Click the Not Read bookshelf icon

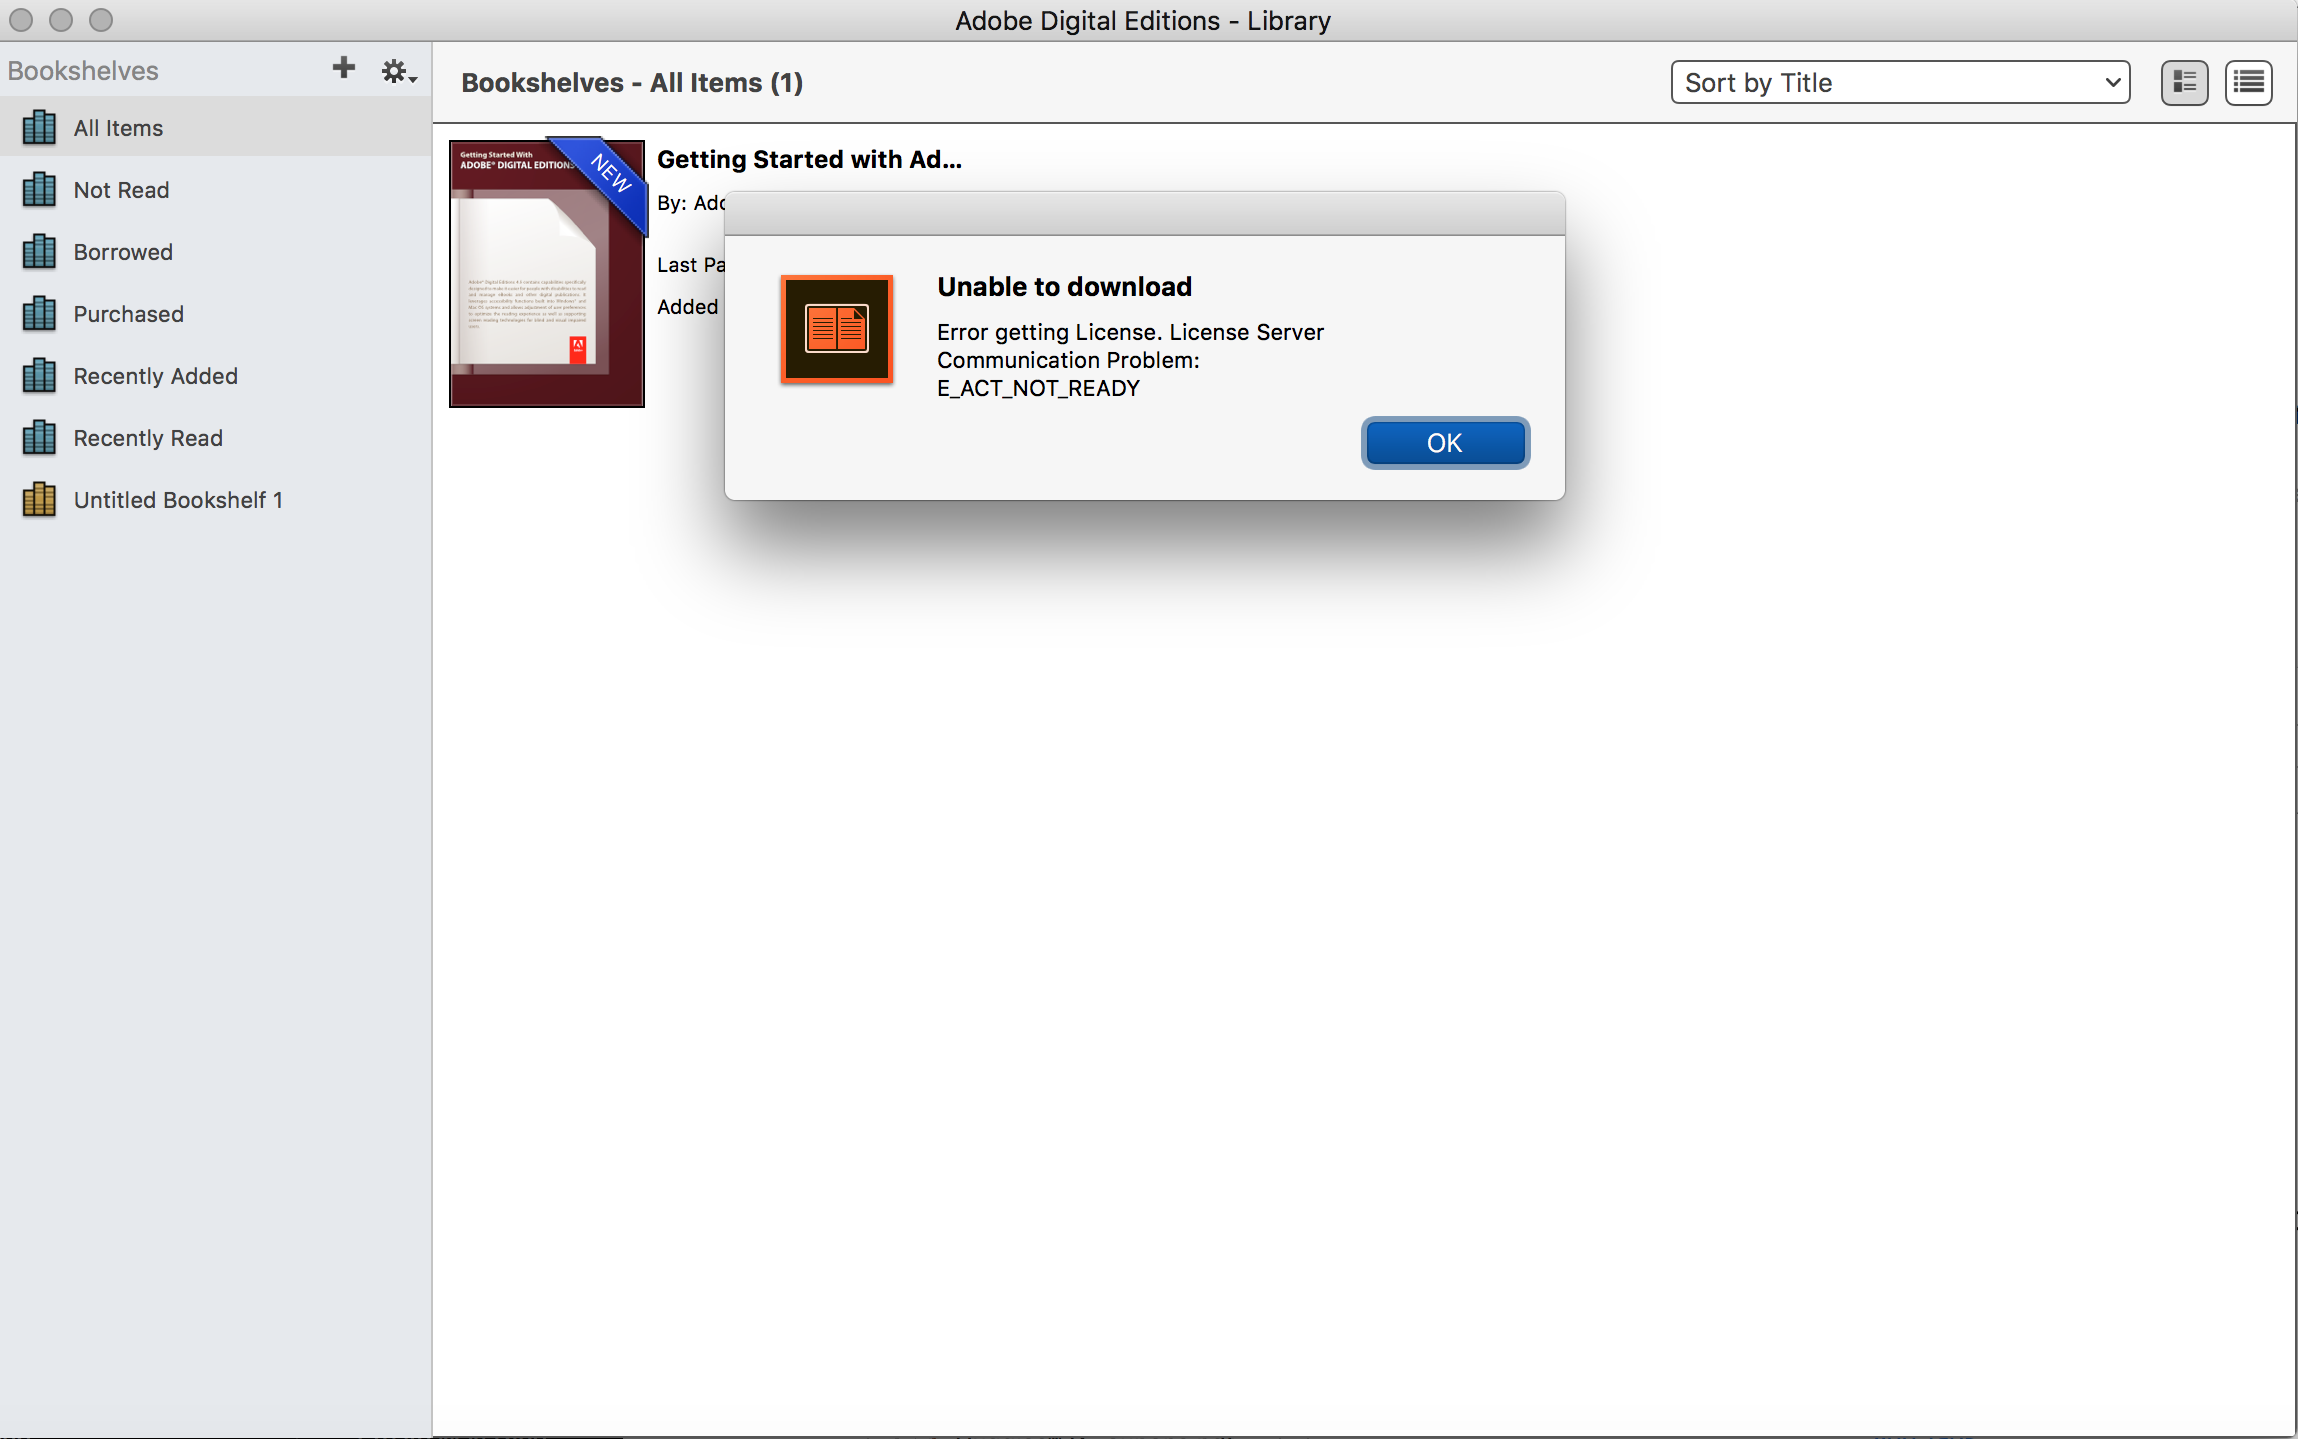click(x=39, y=189)
